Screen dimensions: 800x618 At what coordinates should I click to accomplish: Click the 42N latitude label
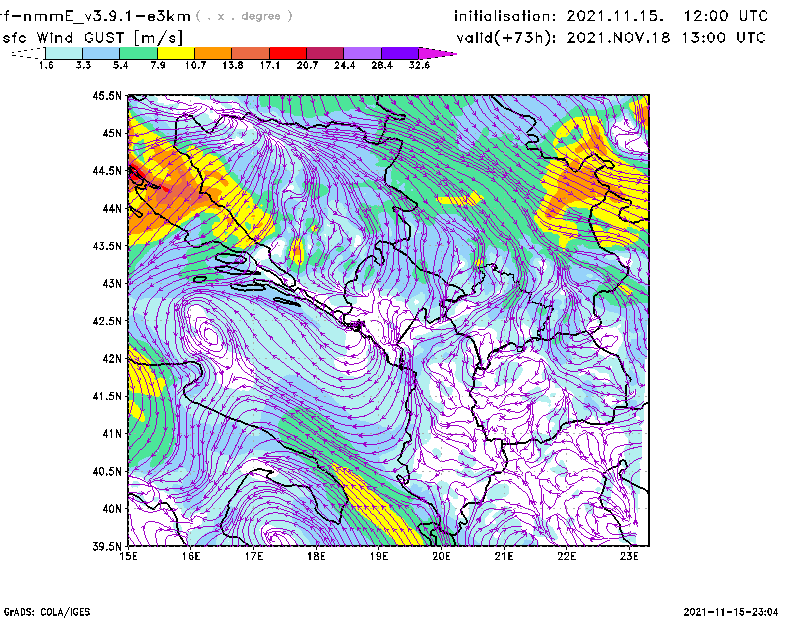(112, 359)
